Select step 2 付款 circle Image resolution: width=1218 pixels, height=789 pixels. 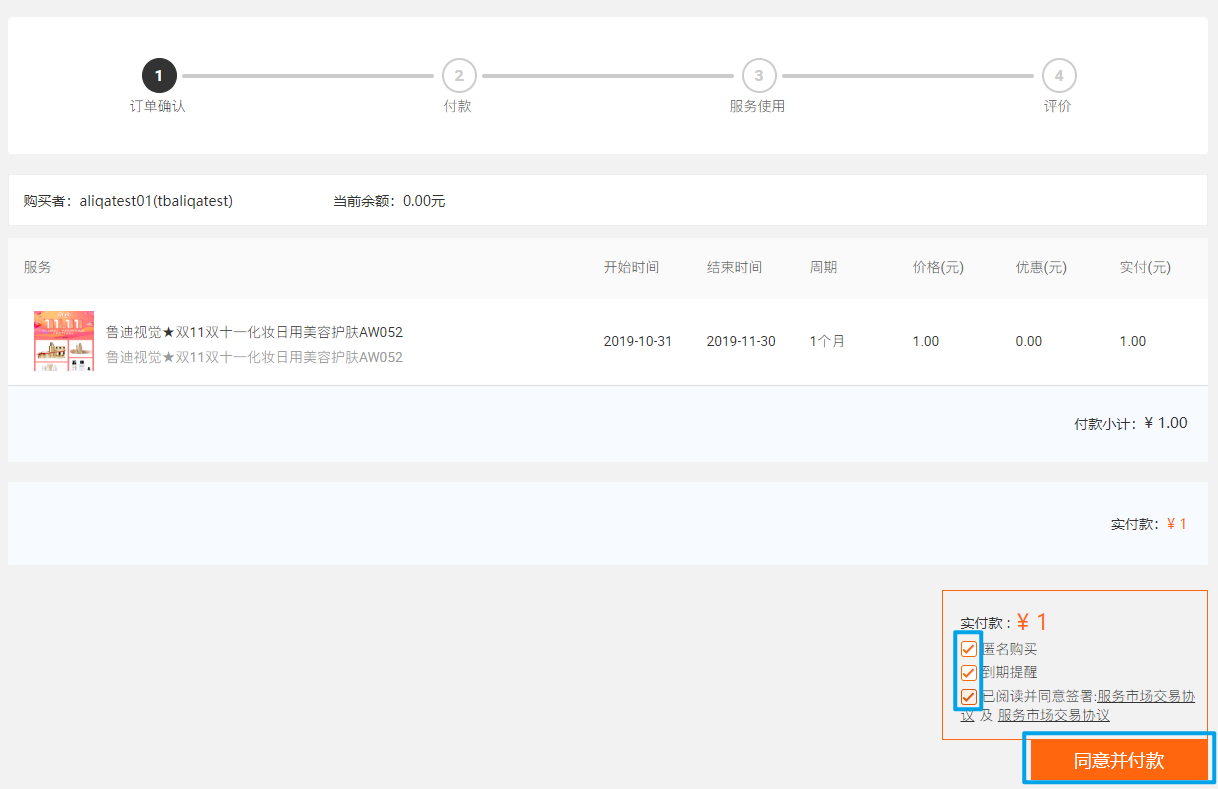tap(459, 75)
